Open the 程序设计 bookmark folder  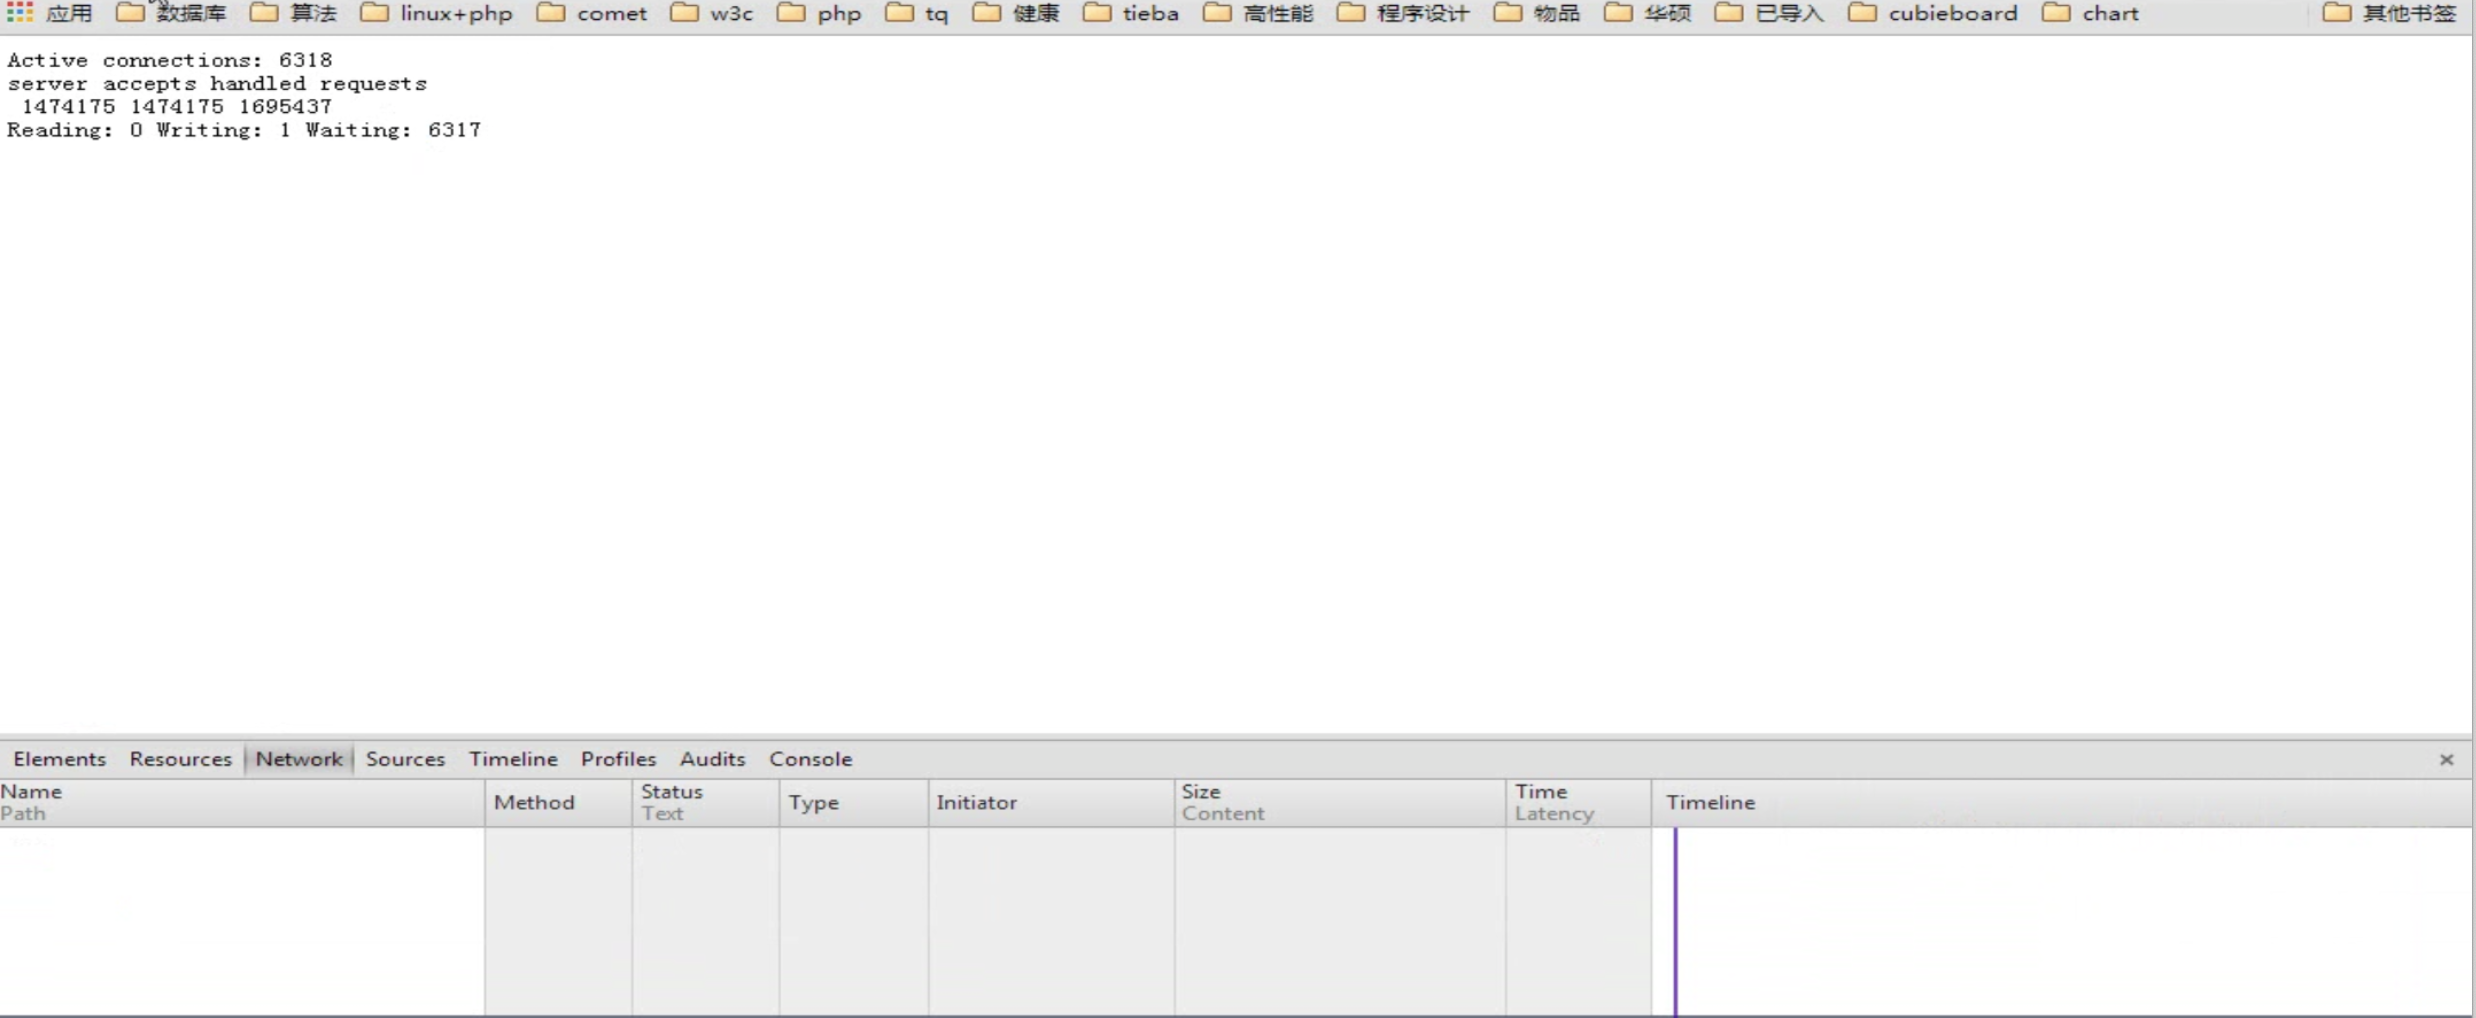click(x=1403, y=13)
